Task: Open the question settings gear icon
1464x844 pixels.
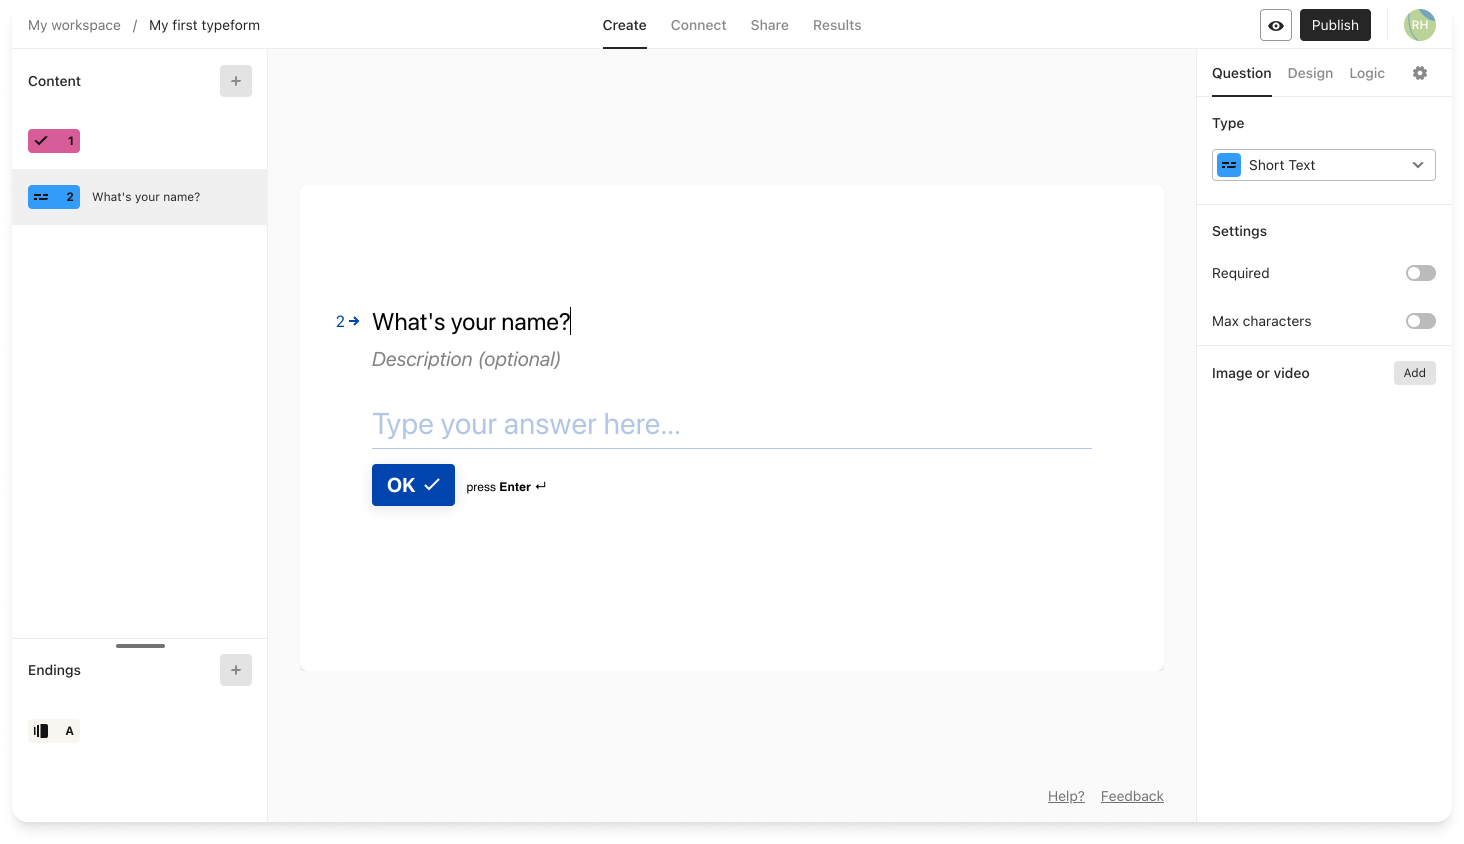Action: point(1420,73)
